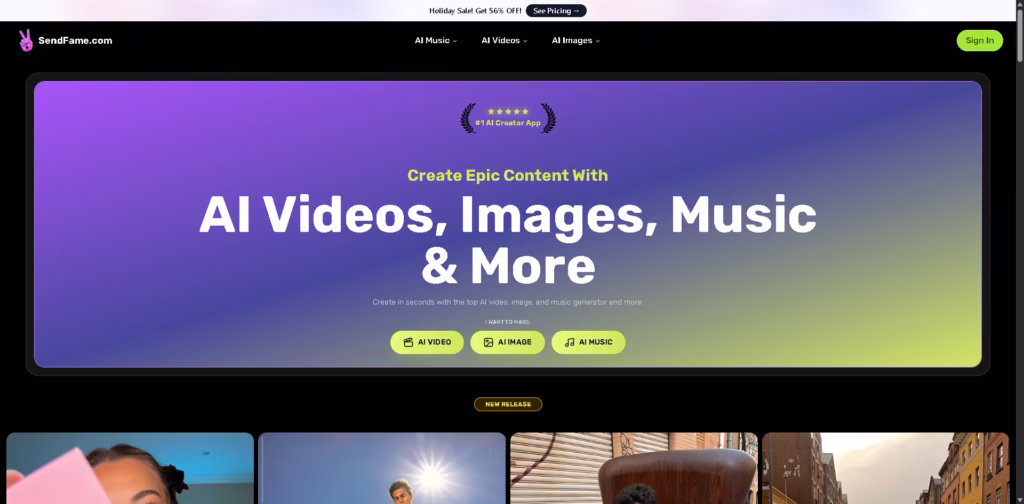Click the SendFame peace-hand logo icon
Screen dimensions: 1024x504
point(26,40)
